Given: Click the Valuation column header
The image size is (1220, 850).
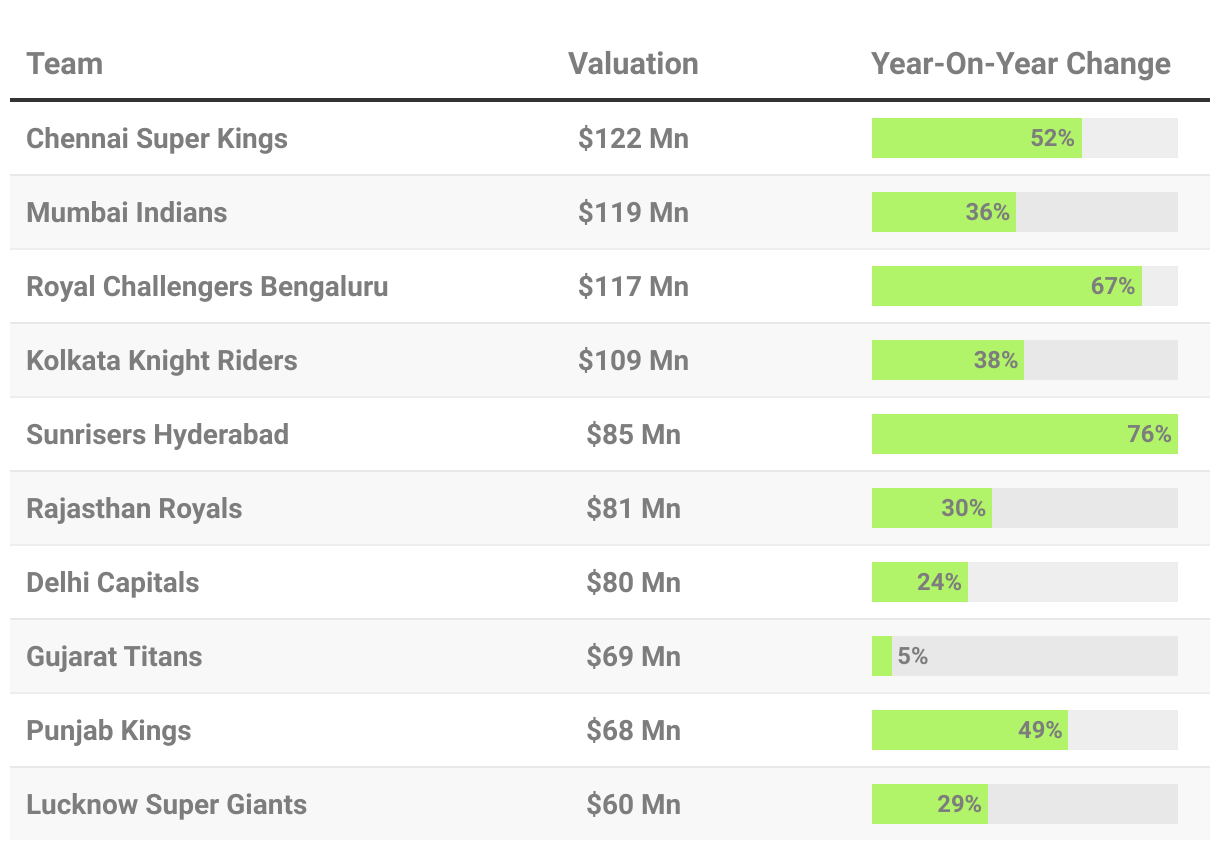Looking at the screenshot, I should [633, 64].
